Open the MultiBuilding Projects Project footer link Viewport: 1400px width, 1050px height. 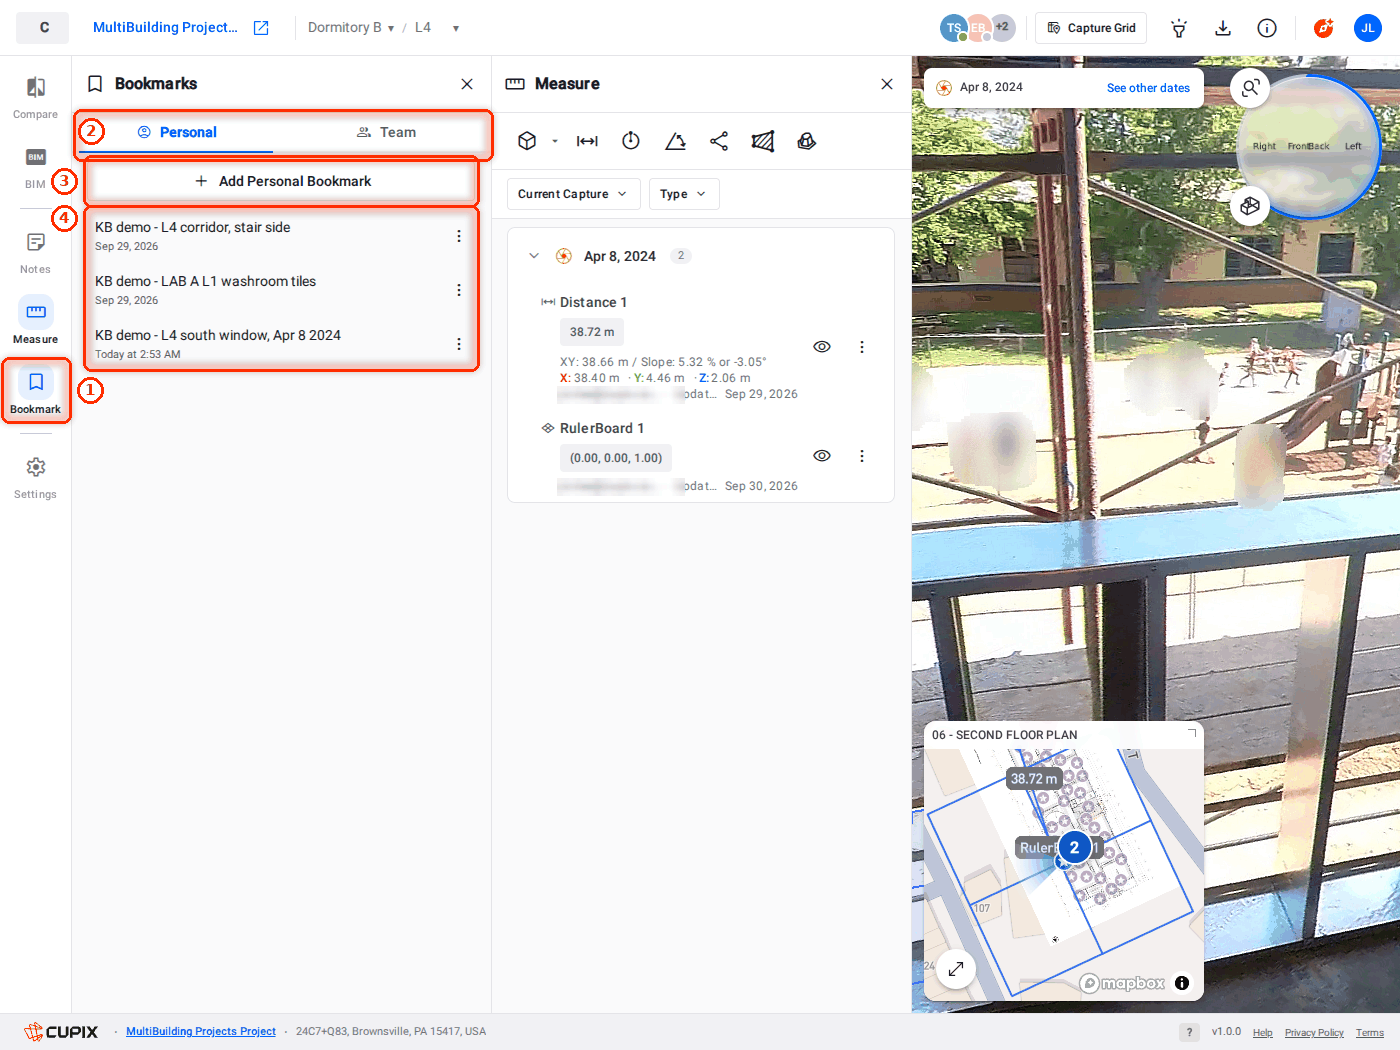(x=201, y=1032)
